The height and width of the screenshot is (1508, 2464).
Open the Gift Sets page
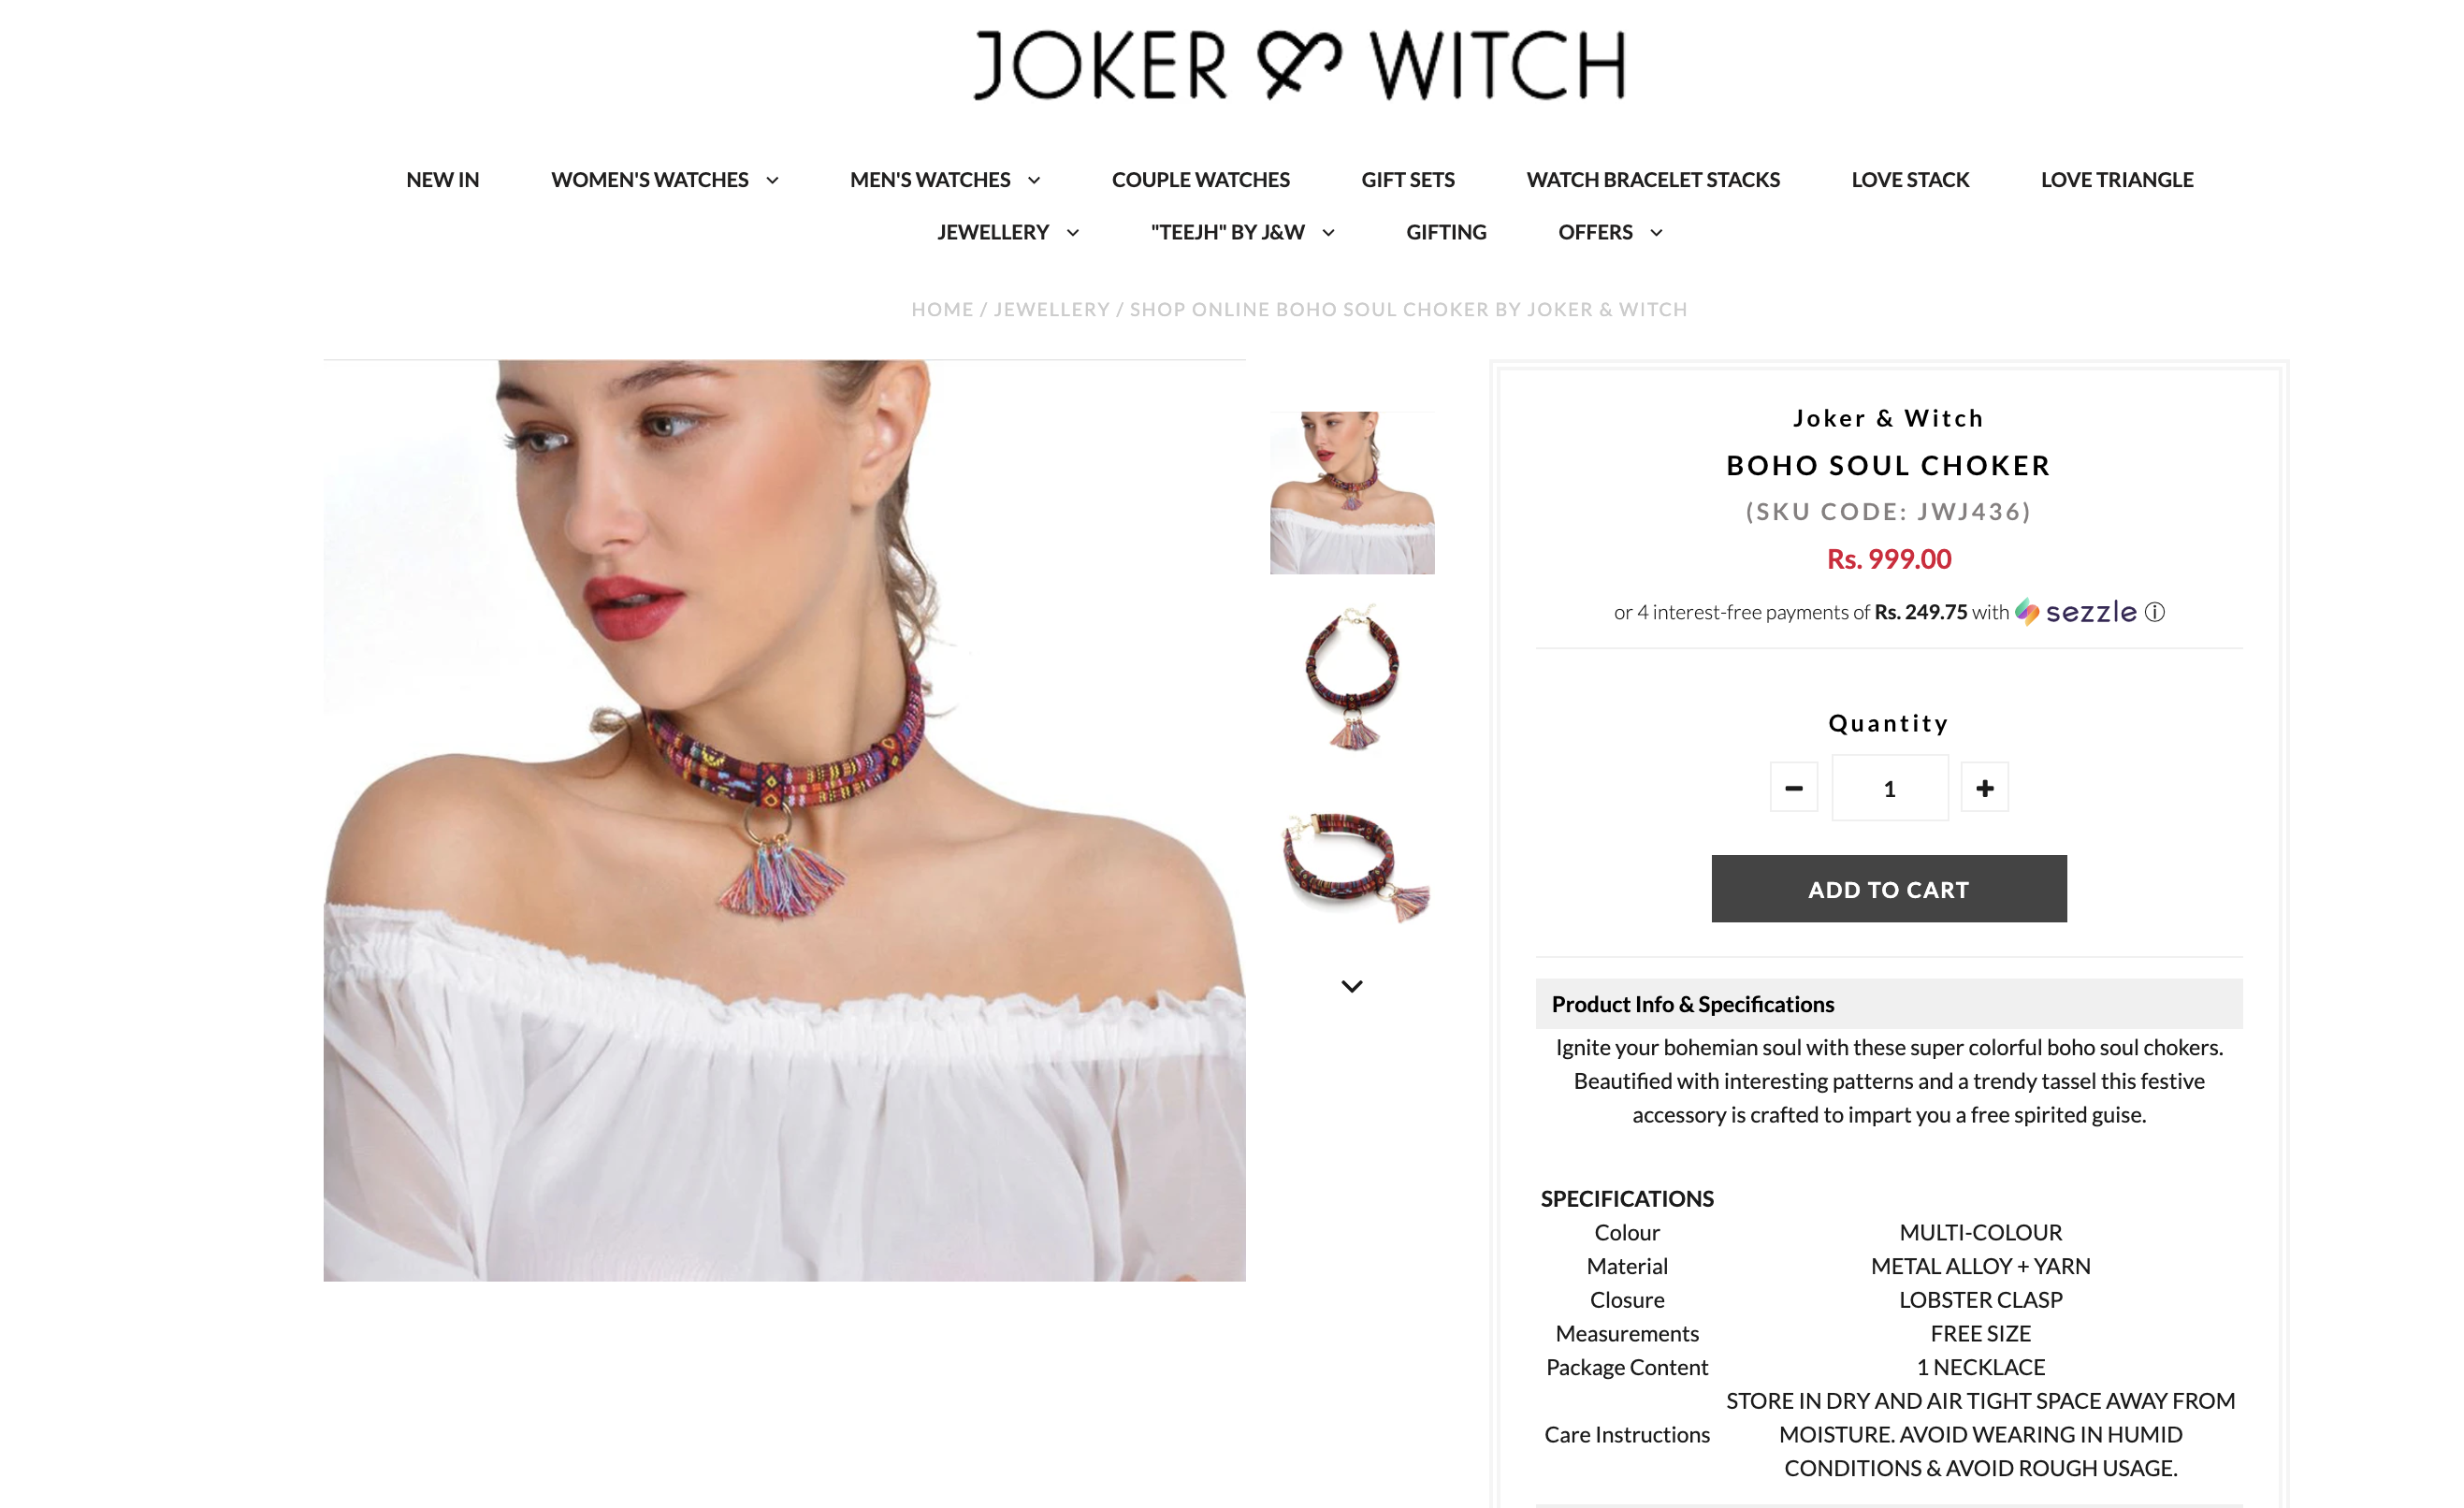coord(1407,180)
